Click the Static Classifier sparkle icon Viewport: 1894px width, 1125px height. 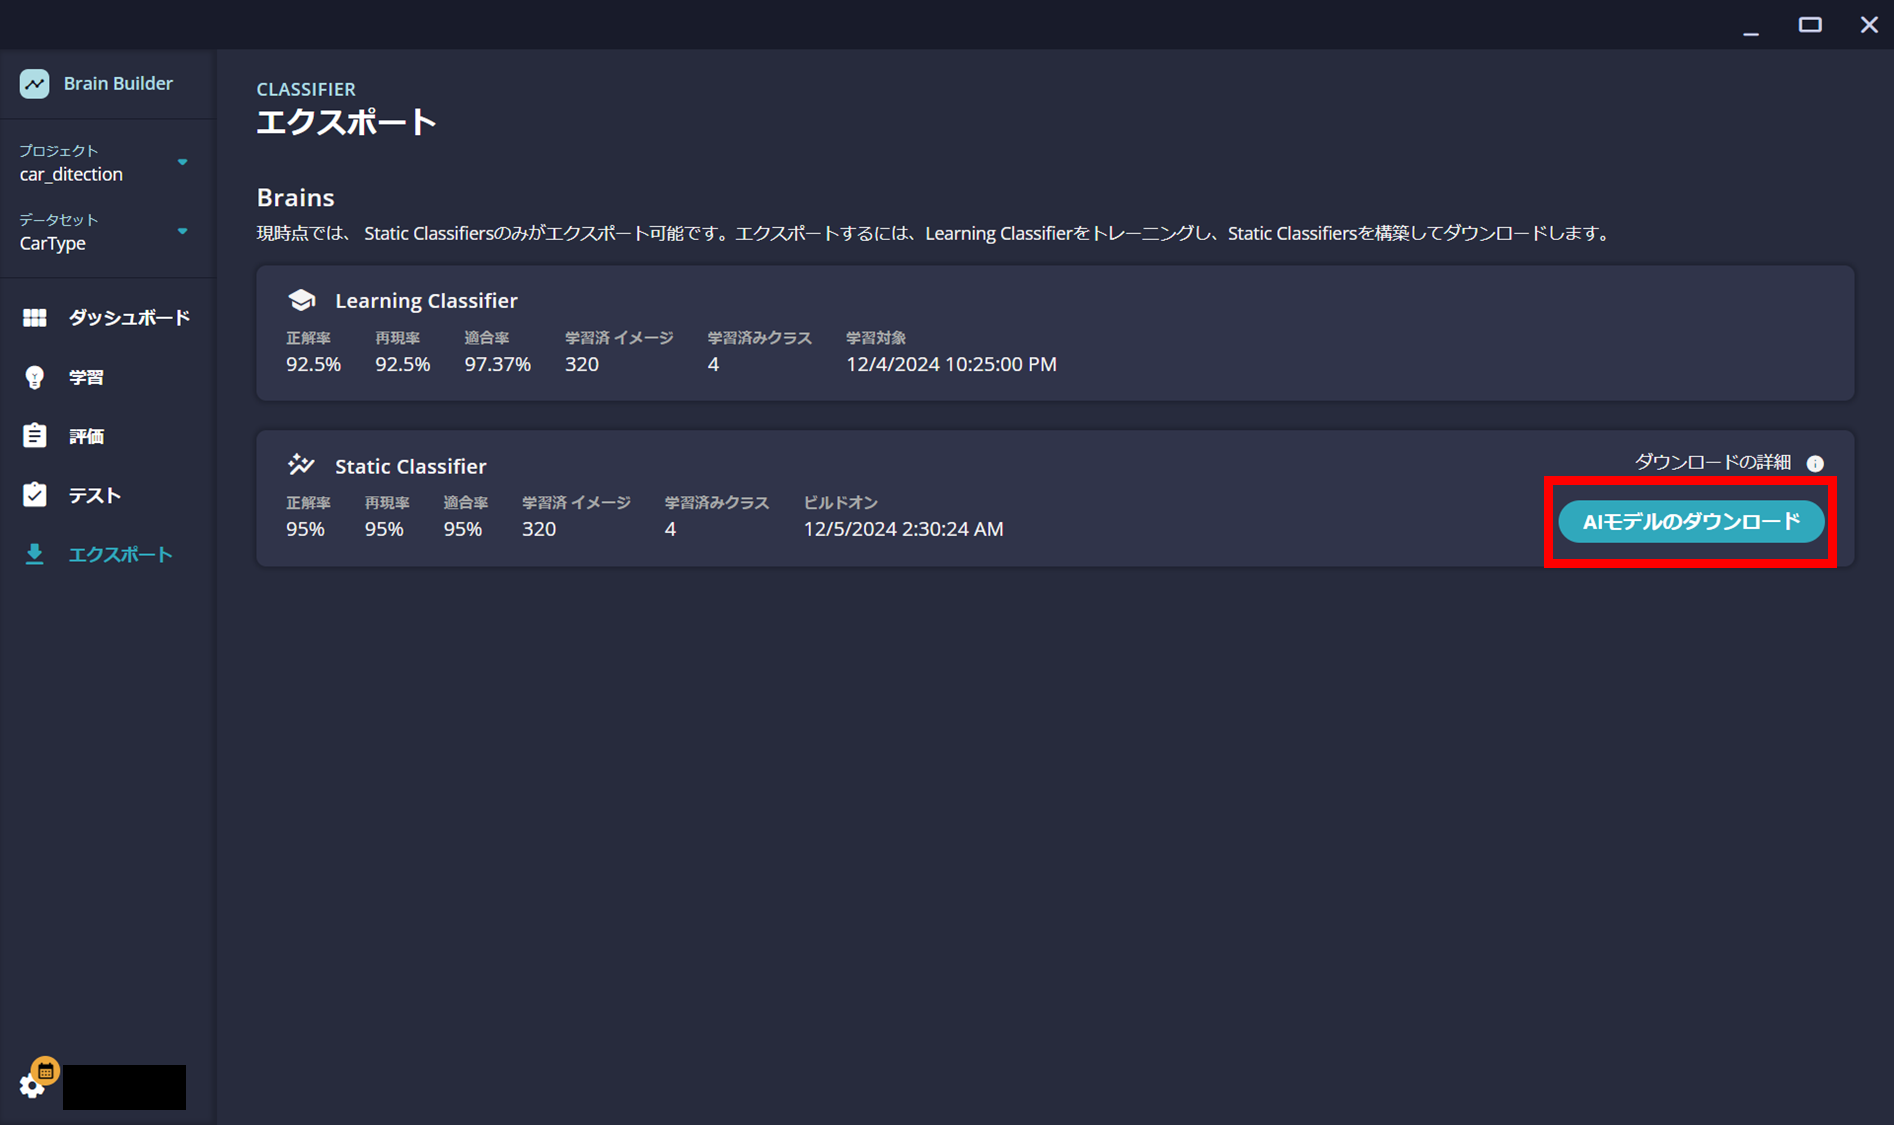pyautogui.click(x=301, y=465)
